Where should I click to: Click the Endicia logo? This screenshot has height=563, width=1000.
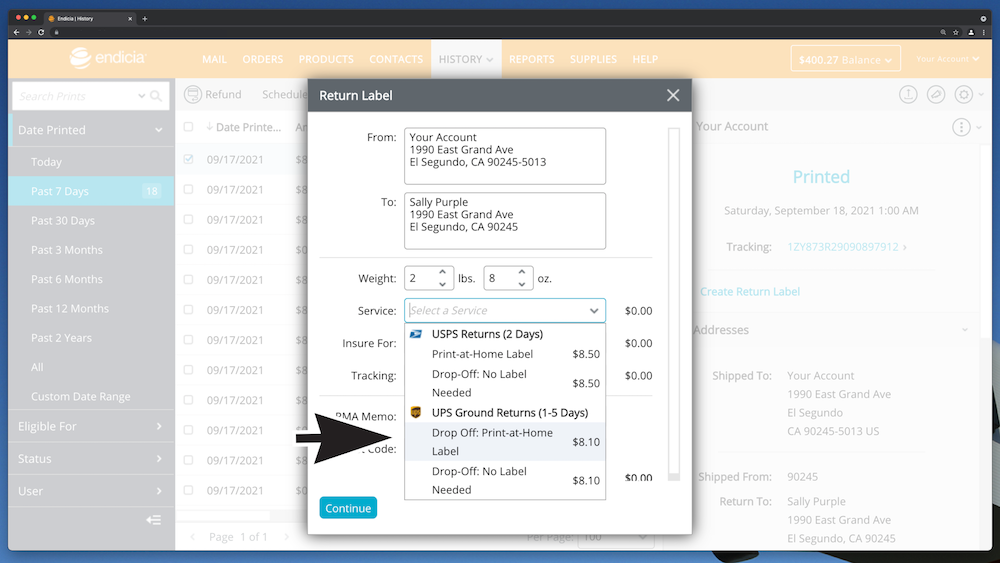coord(108,59)
